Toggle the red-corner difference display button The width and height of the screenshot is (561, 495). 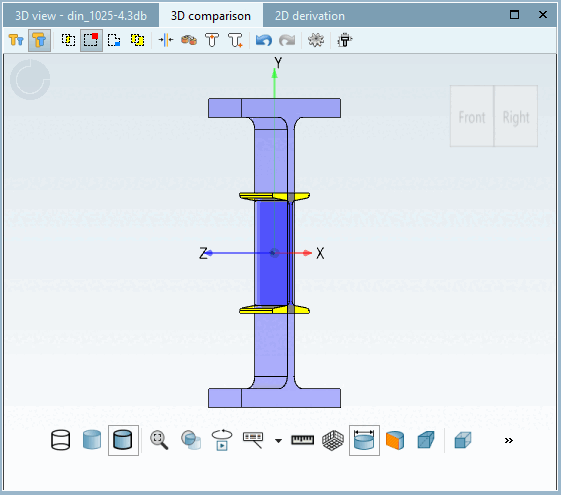click(x=91, y=40)
